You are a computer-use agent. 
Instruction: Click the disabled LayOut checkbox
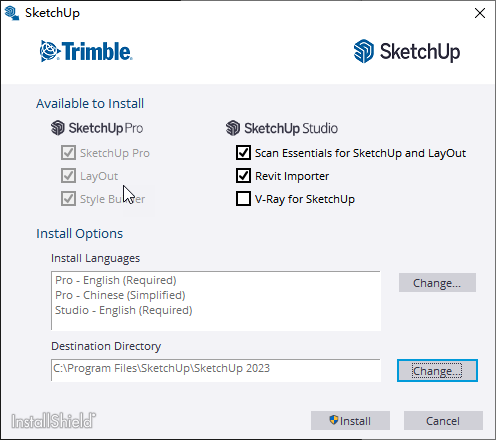tap(68, 176)
